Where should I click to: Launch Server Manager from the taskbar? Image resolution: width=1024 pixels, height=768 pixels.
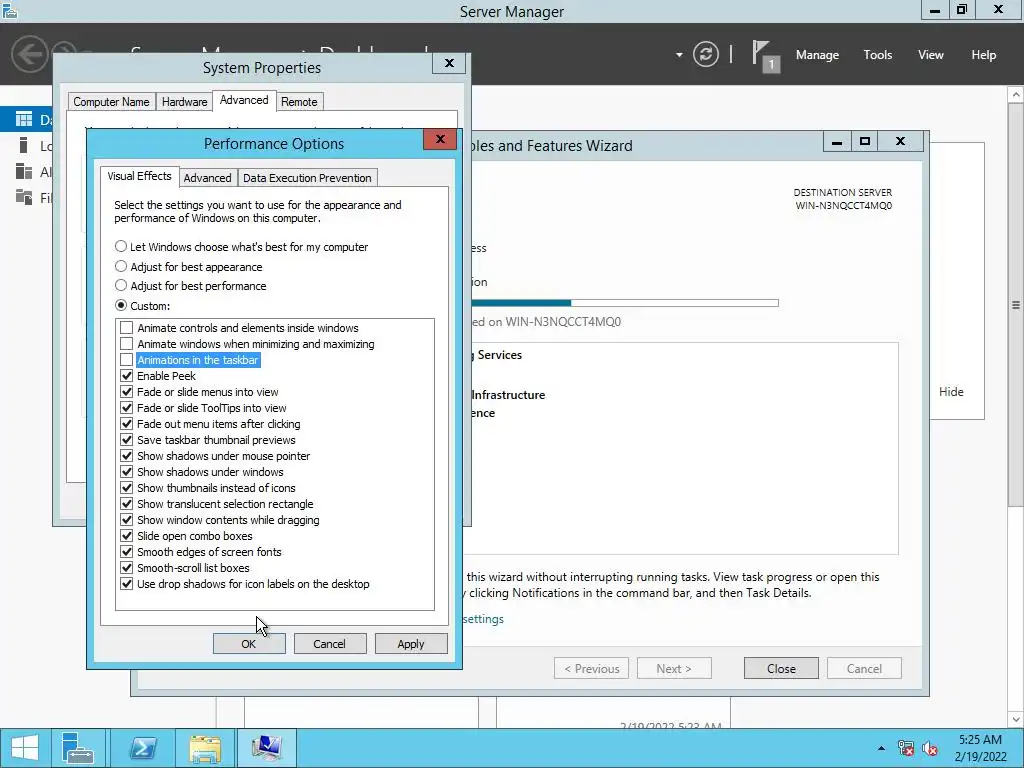(x=78, y=748)
